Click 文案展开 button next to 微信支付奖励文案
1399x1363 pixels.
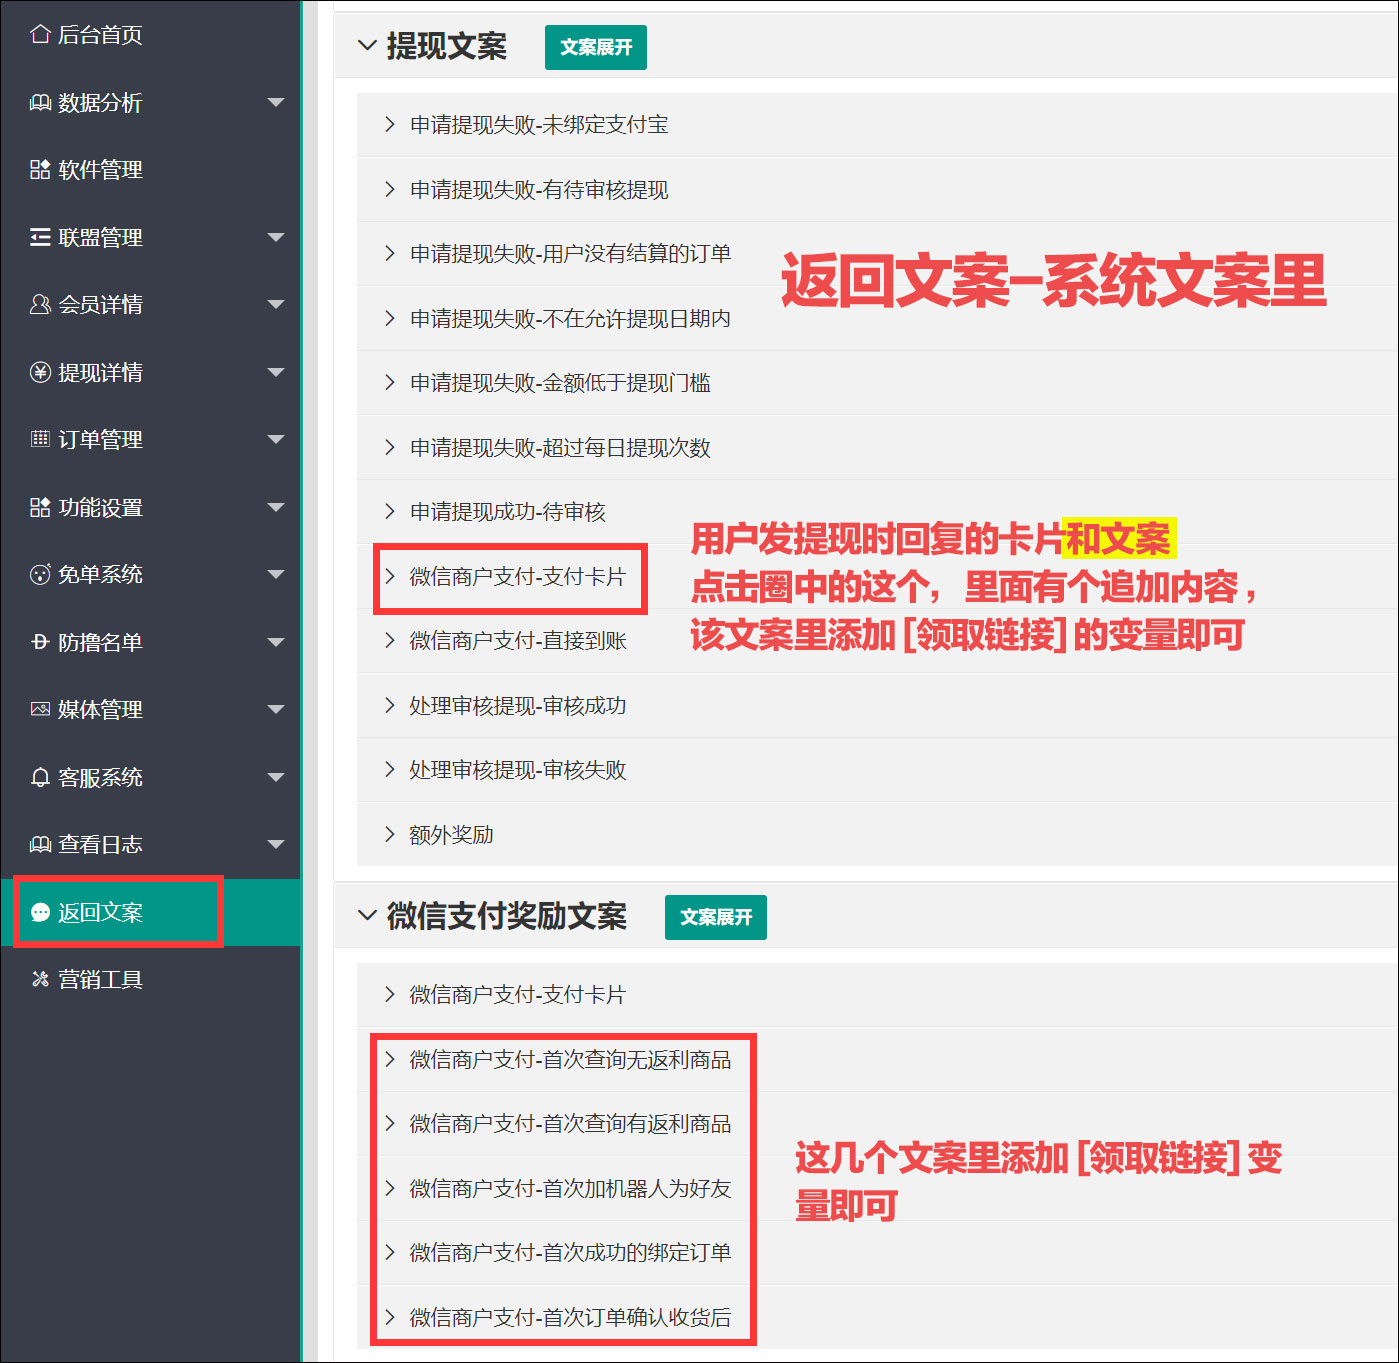click(x=716, y=917)
